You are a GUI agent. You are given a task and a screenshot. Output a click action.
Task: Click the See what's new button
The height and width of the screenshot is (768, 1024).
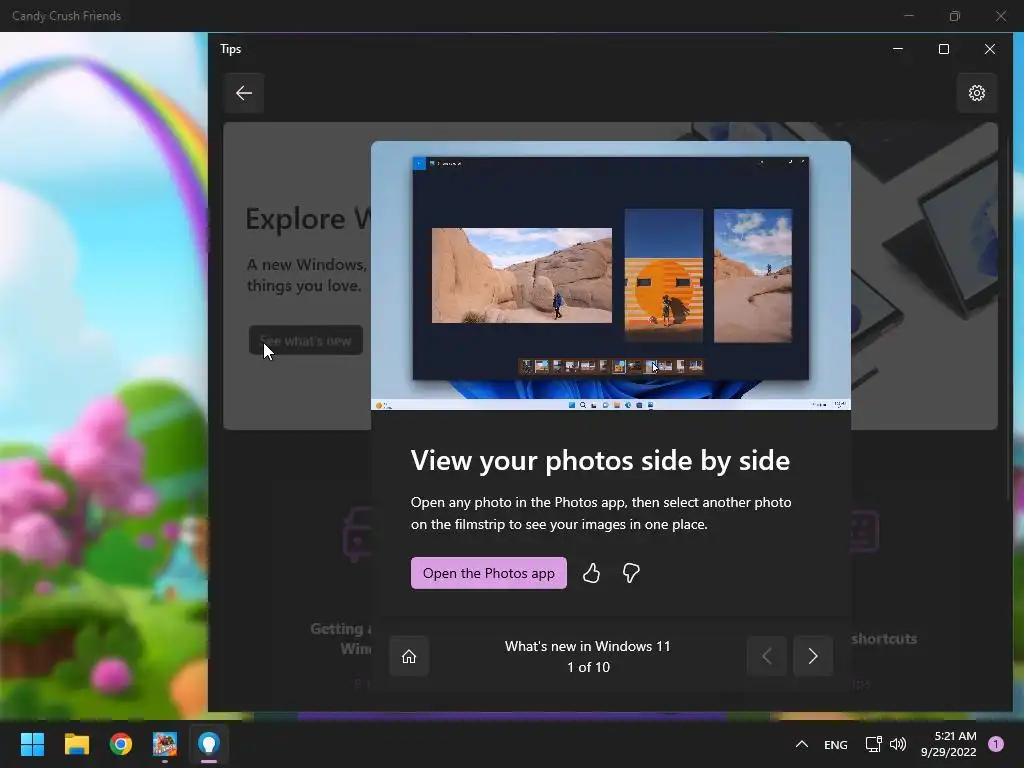tap(306, 340)
